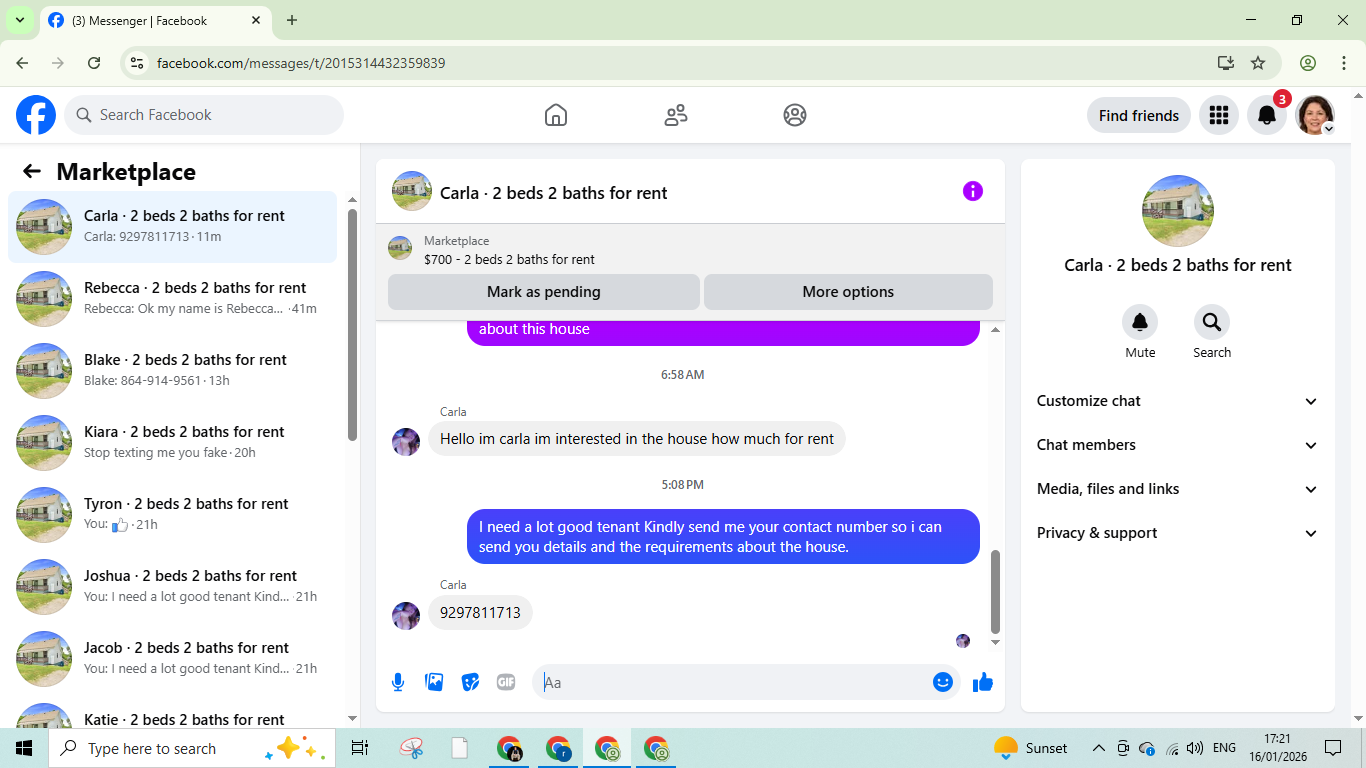Screen dimensions: 1366x768
Task: Search in conversation using magnifier icon
Action: point(1212,322)
